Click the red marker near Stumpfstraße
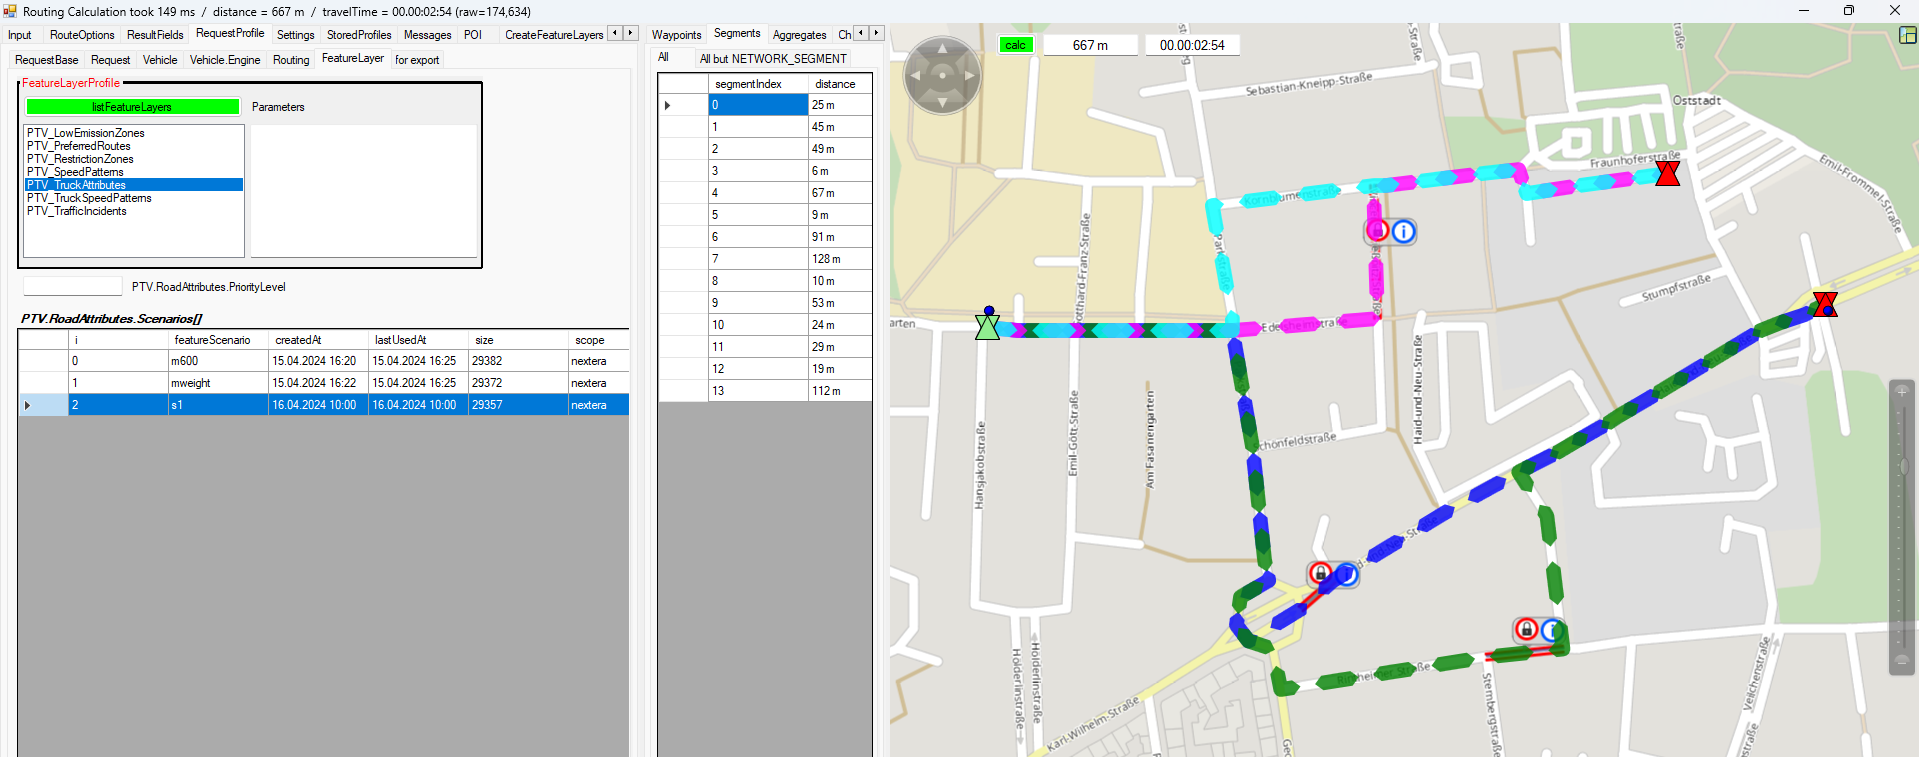The height and width of the screenshot is (757, 1919). [x=1825, y=304]
